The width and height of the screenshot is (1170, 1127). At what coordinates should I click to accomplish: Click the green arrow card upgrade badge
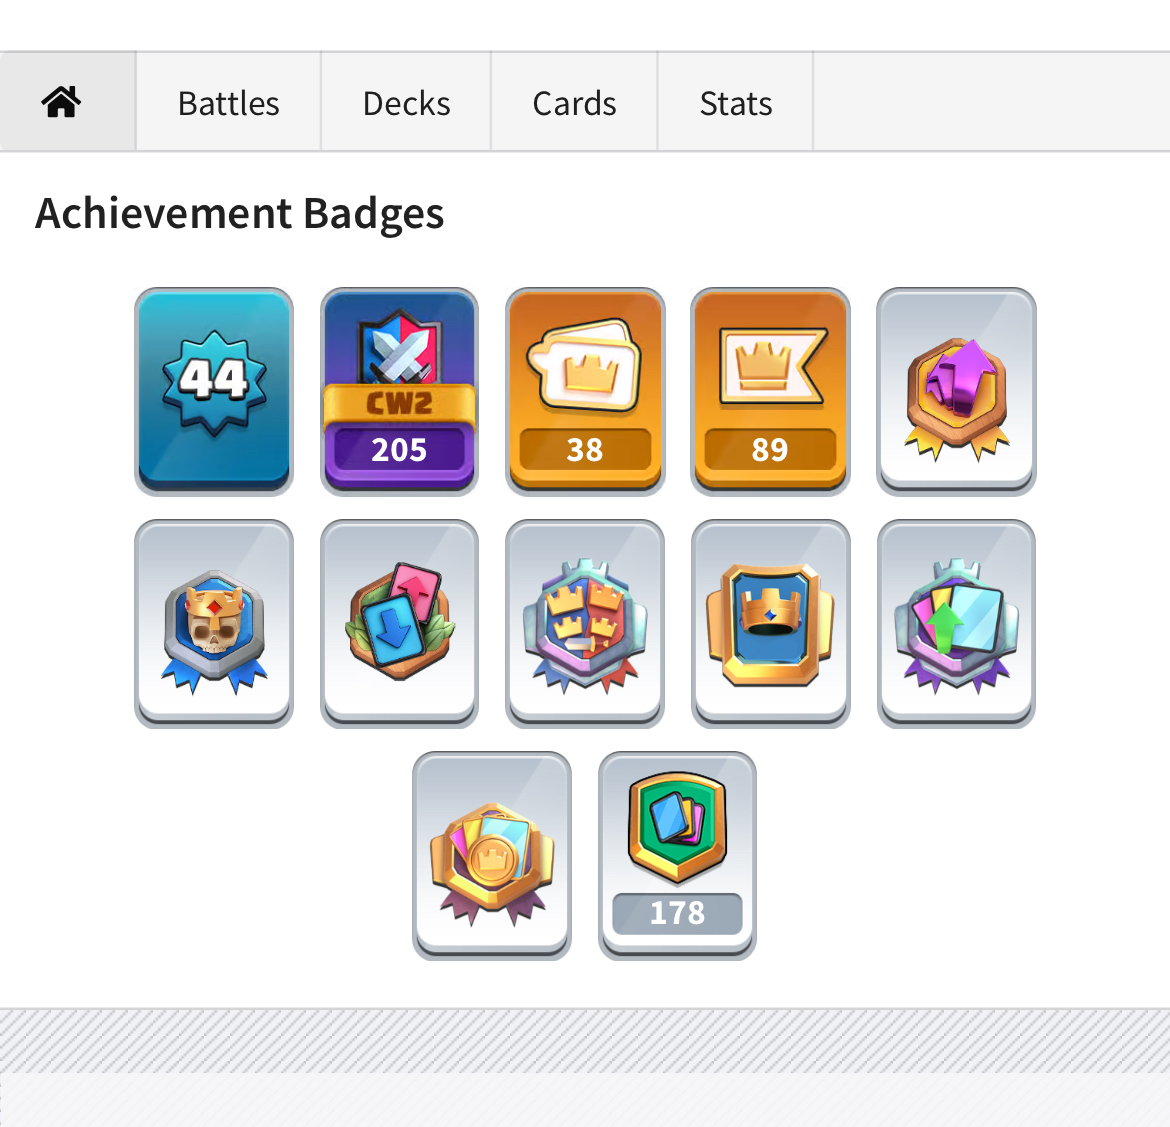coord(956,623)
